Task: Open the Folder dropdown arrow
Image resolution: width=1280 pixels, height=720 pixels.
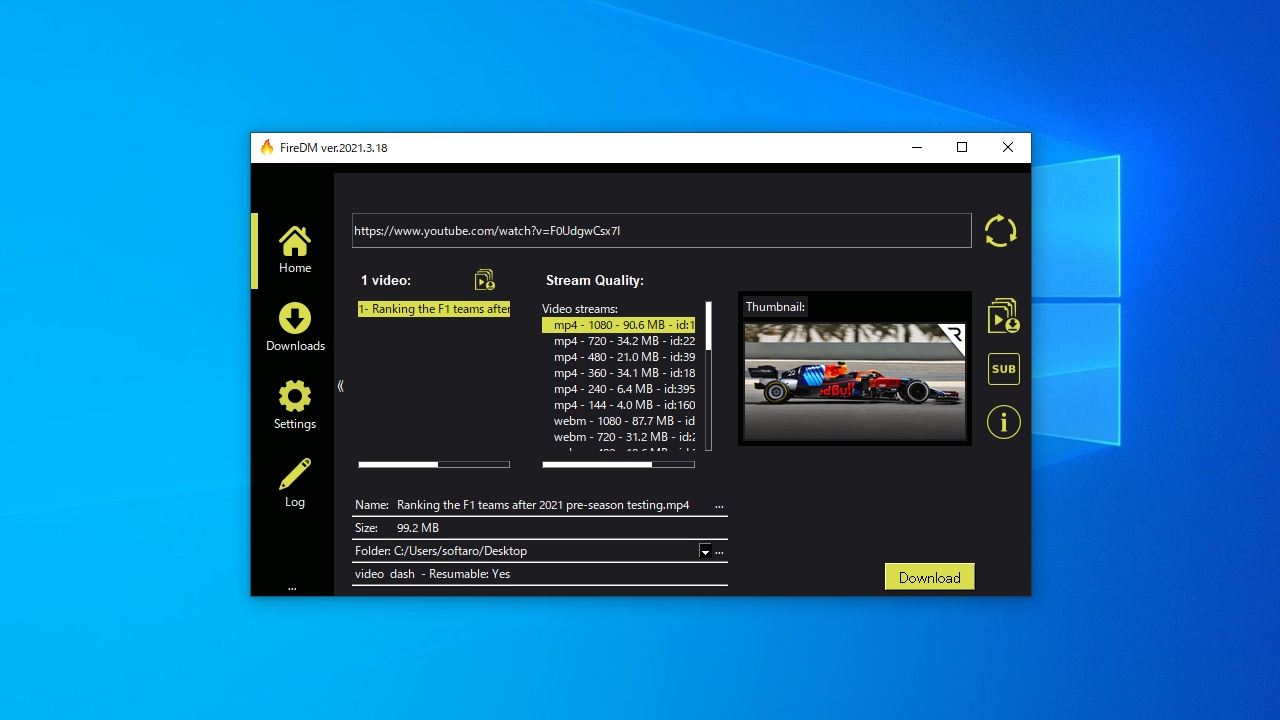Action: pyautogui.click(x=705, y=551)
